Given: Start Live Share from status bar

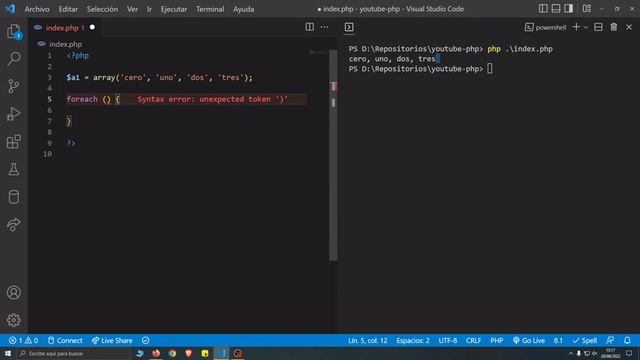Looking at the screenshot, I should pos(112,340).
